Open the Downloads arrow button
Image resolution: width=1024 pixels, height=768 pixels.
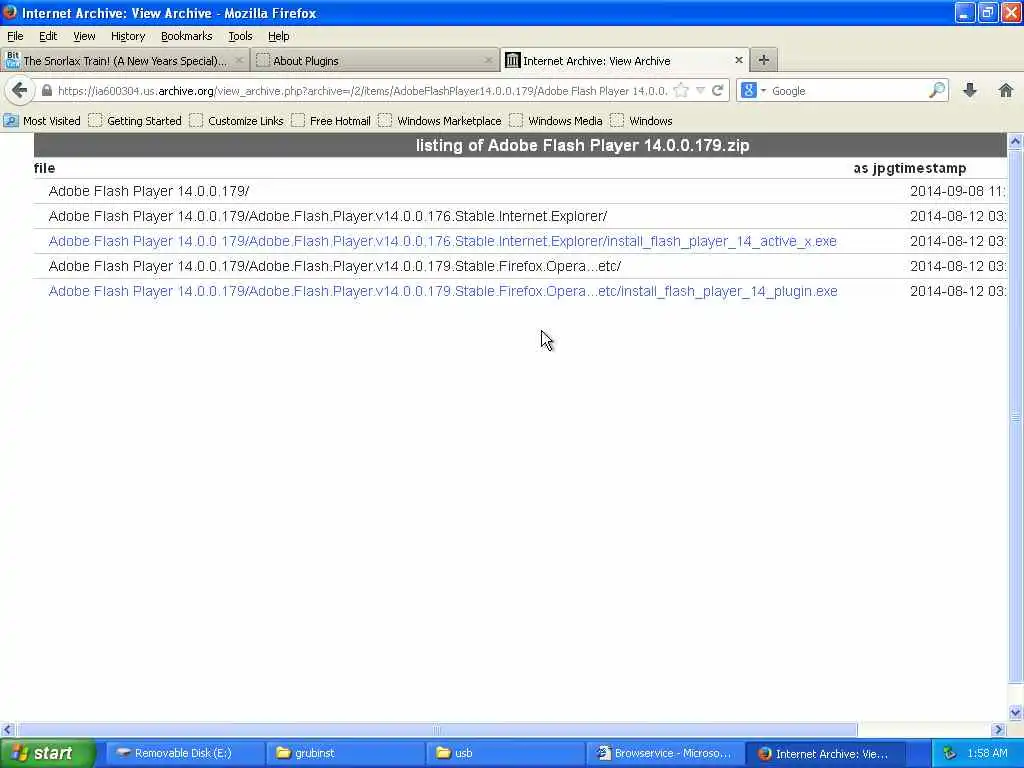click(x=970, y=90)
